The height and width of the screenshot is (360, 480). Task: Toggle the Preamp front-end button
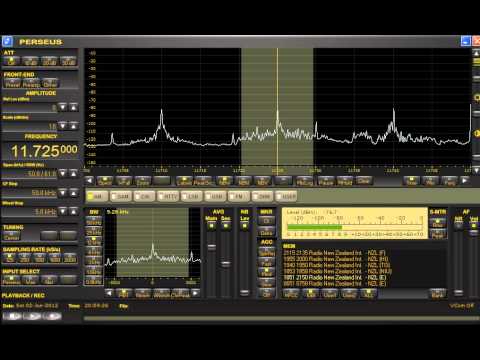(31, 83)
